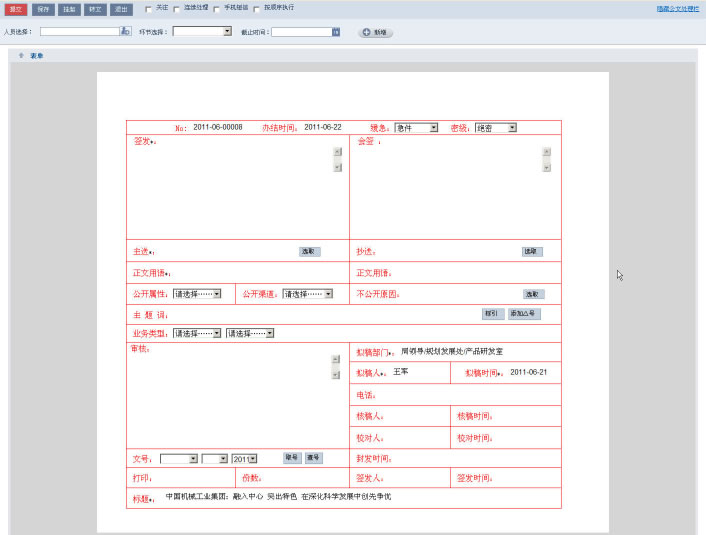
Task: Toggle the 连续处理 checkbox
Action: tap(177, 9)
